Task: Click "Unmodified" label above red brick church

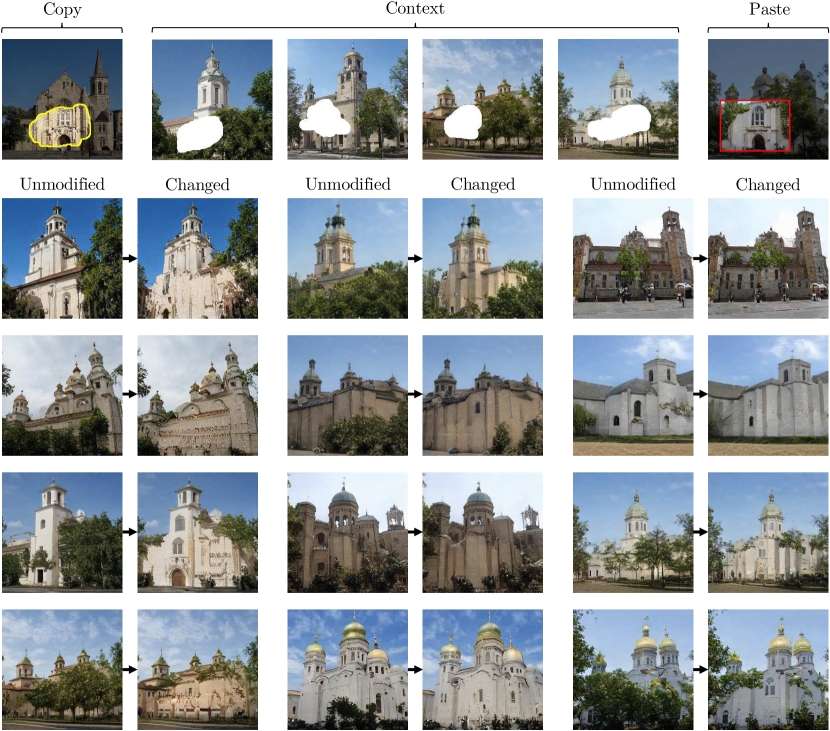Action: pyautogui.click(x=633, y=184)
